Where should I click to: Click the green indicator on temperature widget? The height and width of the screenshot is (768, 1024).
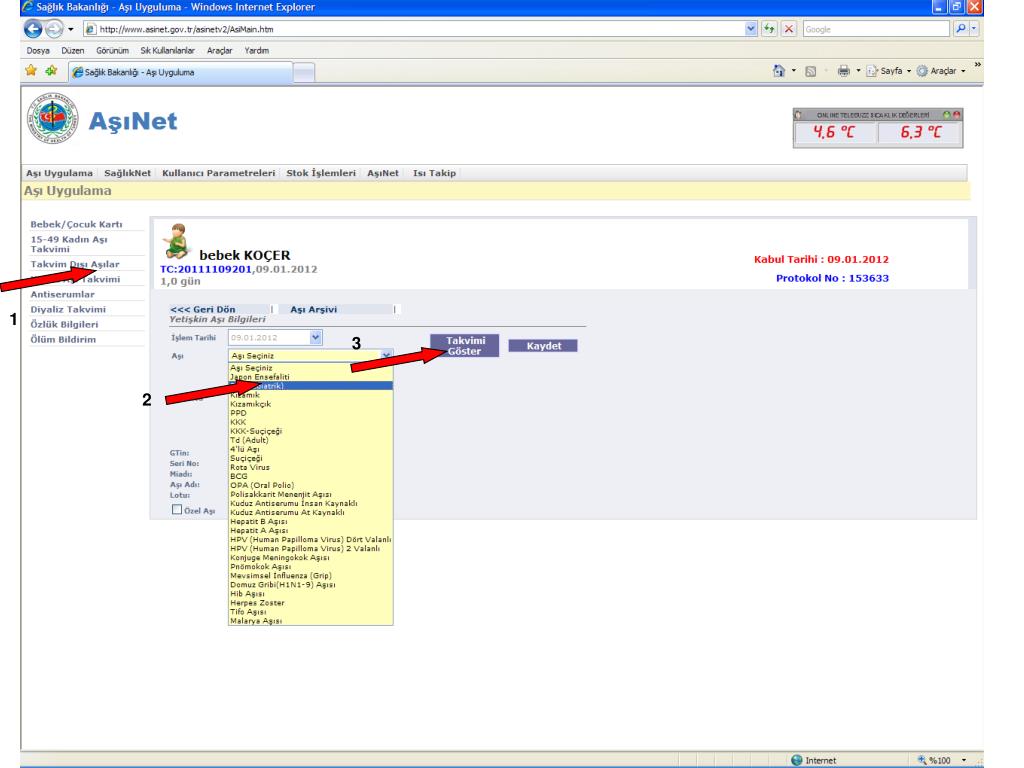pyautogui.click(x=946, y=115)
